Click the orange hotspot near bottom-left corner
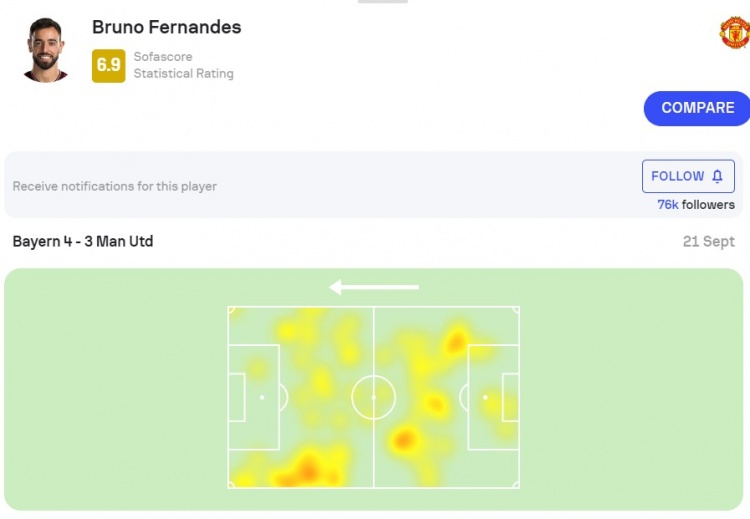This screenshot has width=750, height=519. (307, 467)
